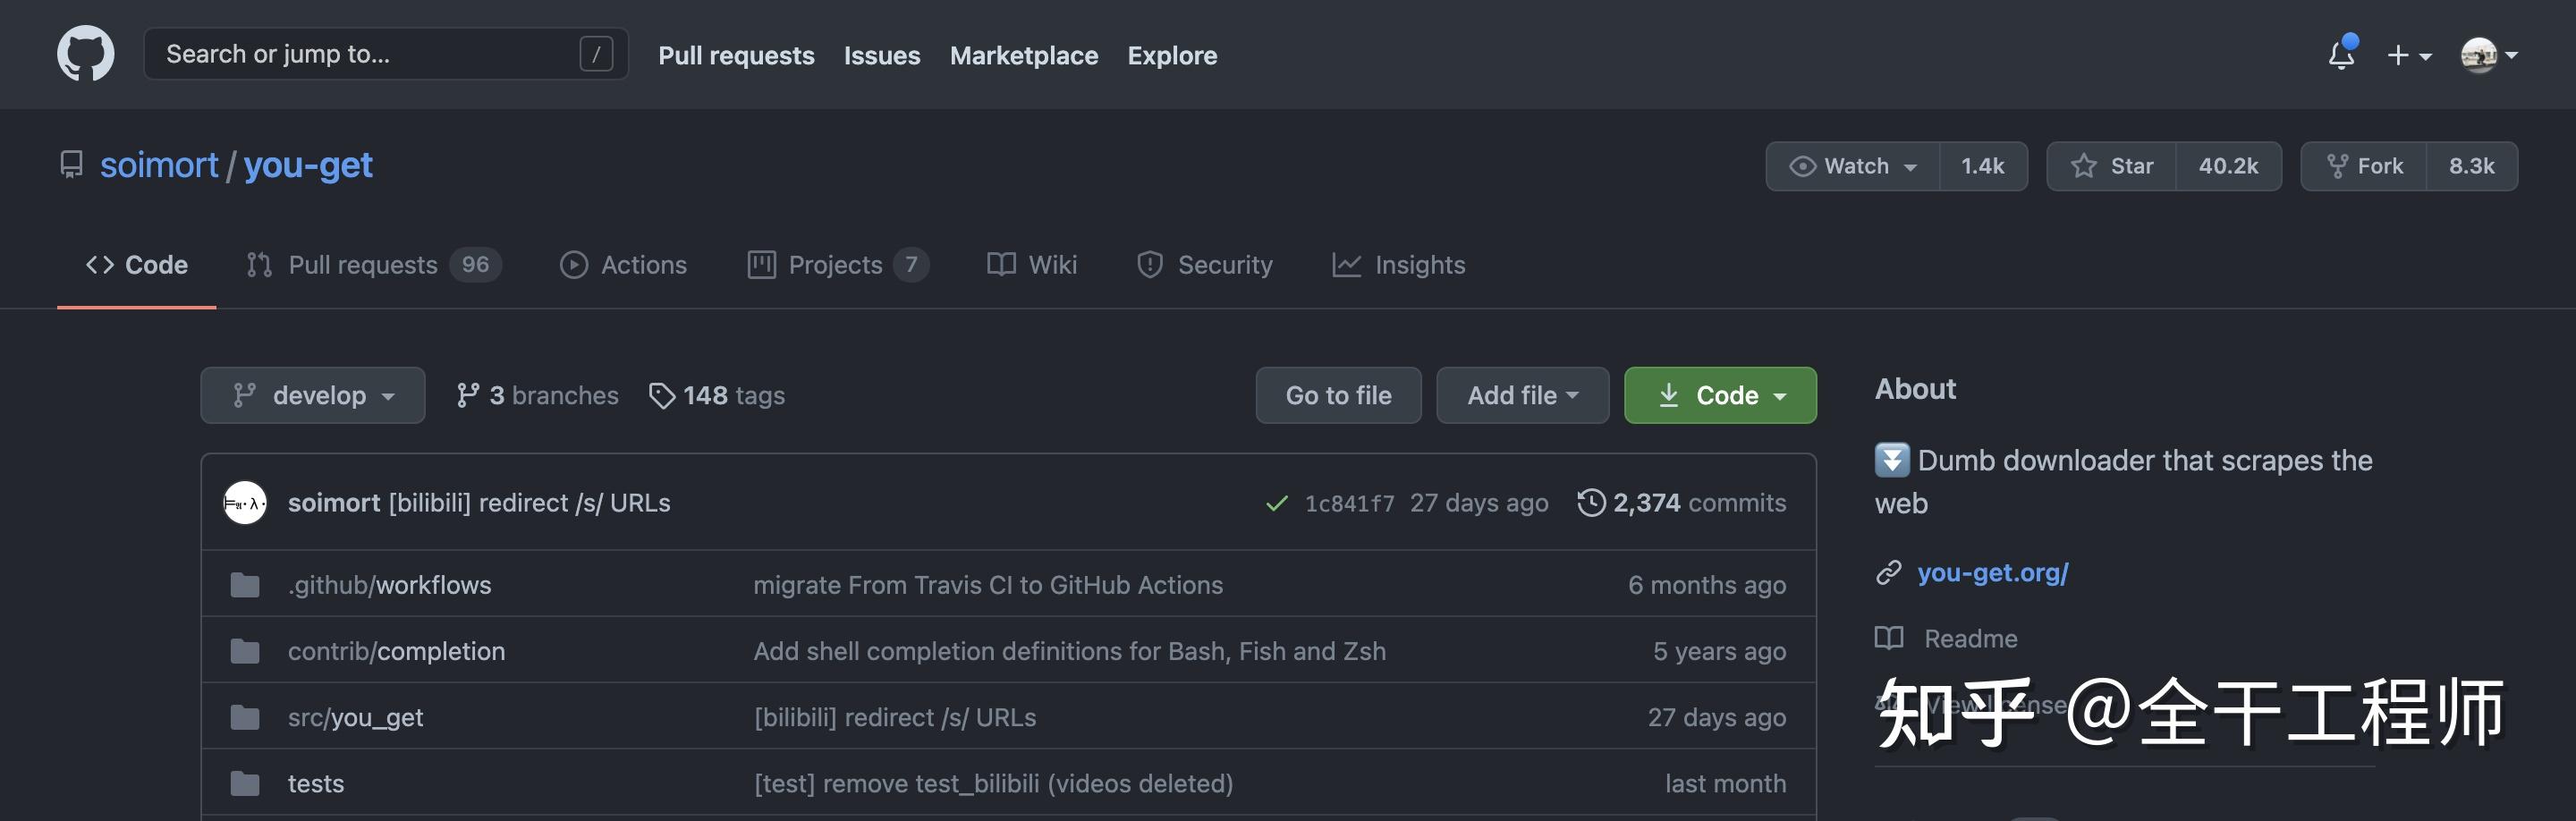Open Watch subscription dropdown

click(x=1853, y=166)
